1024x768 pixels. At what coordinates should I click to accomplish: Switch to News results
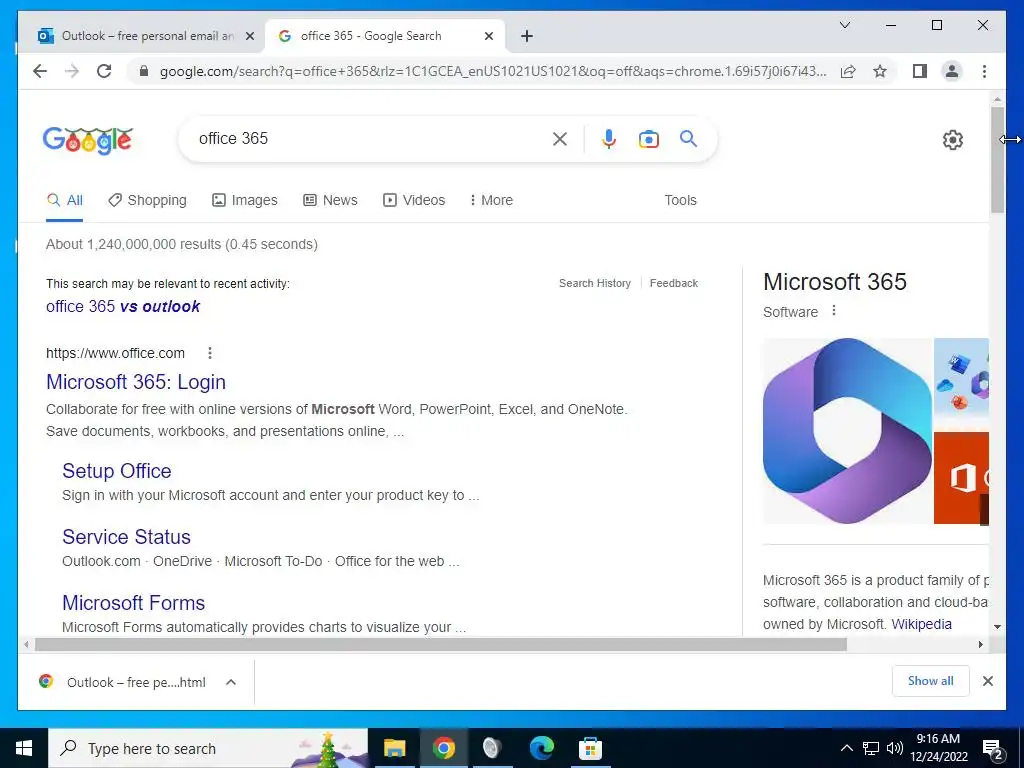330,200
